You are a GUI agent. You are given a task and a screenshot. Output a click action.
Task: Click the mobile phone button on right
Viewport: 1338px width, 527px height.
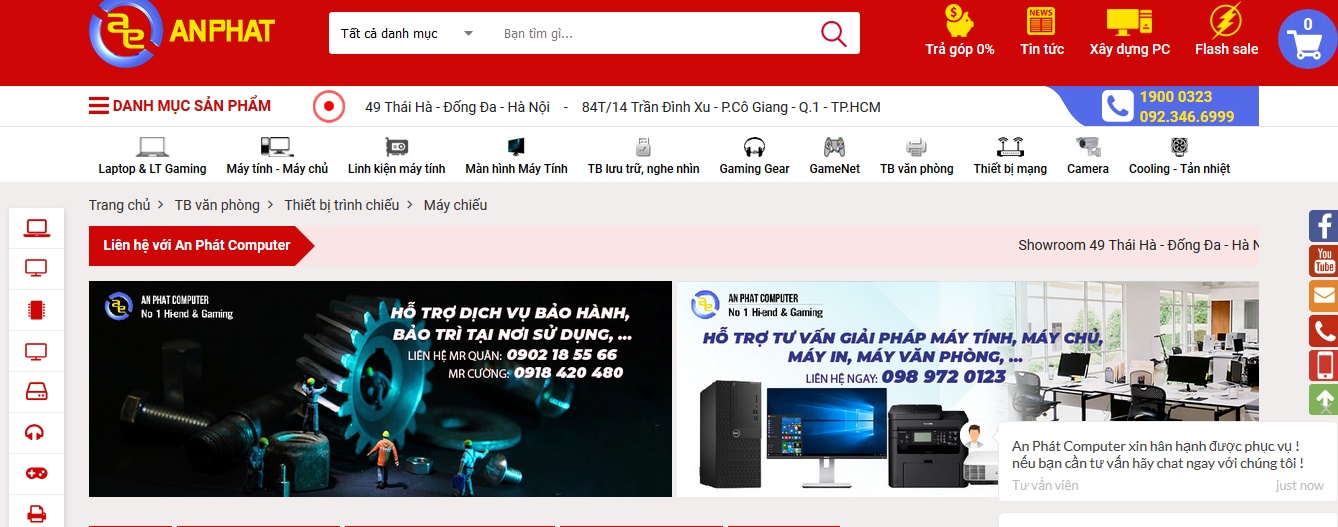(1324, 366)
